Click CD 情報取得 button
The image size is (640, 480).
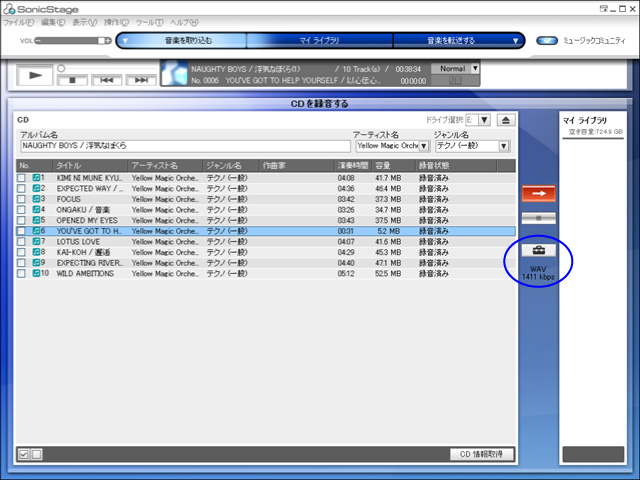(481, 454)
